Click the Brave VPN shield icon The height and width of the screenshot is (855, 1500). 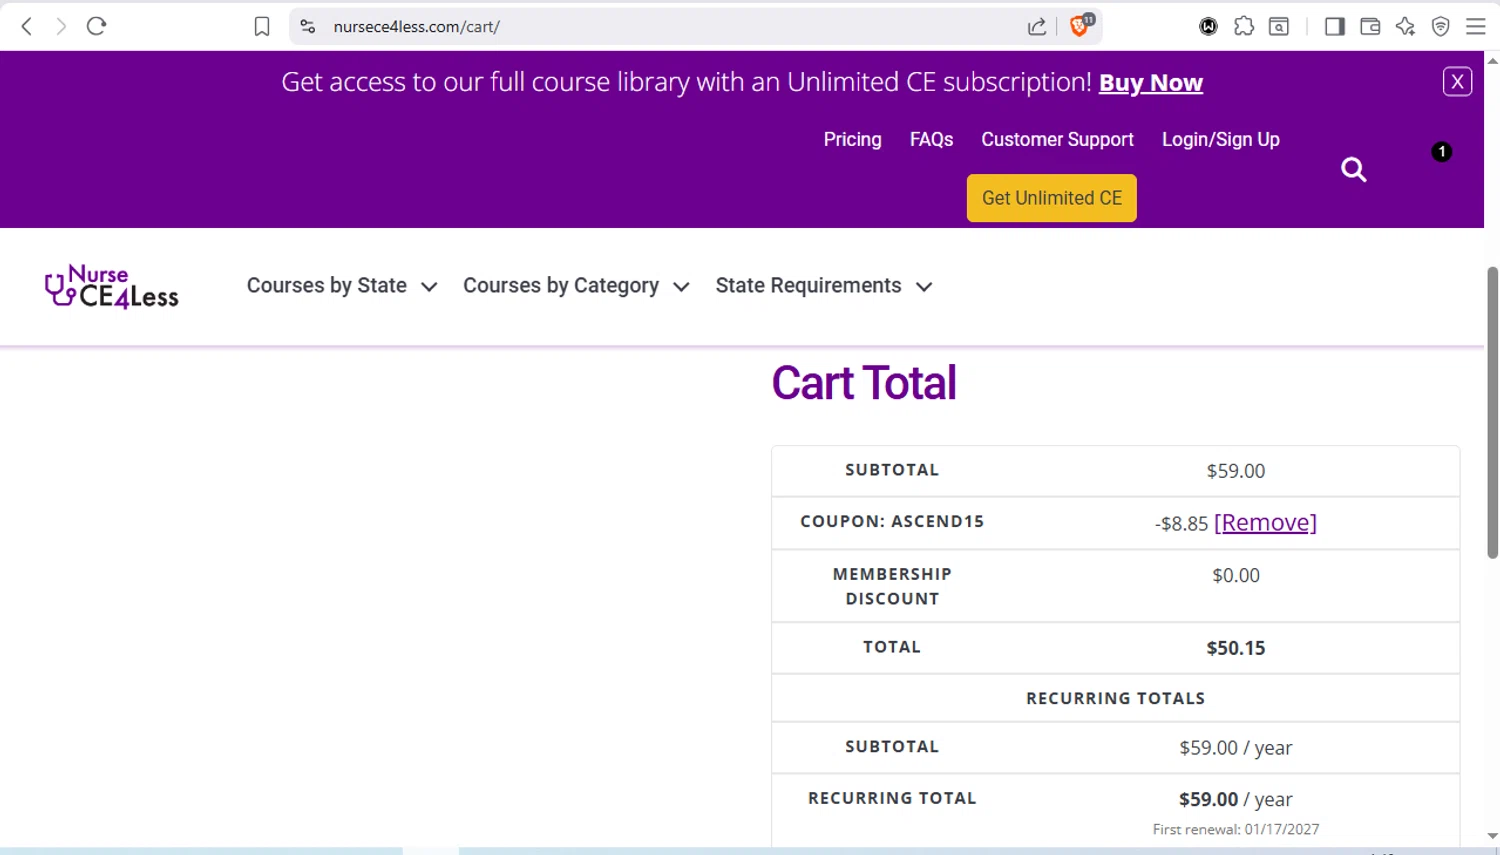point(1440,27)
